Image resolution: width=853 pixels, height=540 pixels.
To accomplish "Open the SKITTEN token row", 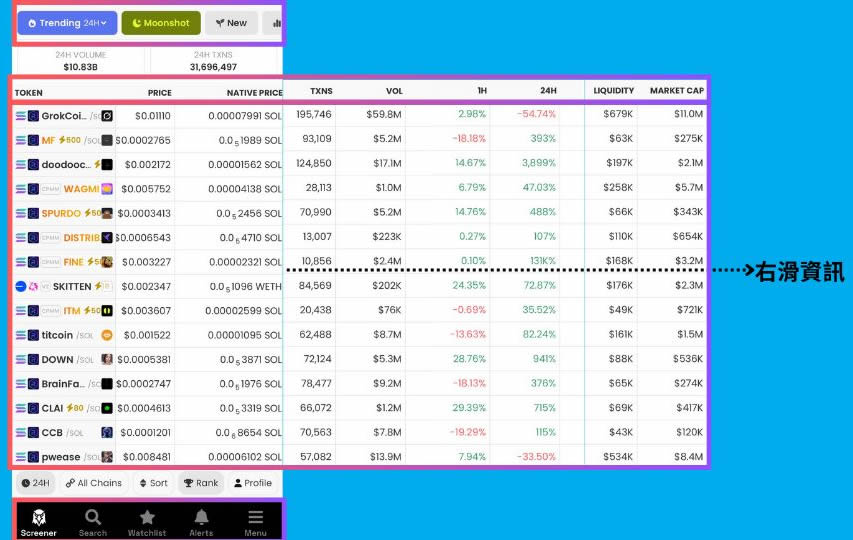I will [70, 286].
